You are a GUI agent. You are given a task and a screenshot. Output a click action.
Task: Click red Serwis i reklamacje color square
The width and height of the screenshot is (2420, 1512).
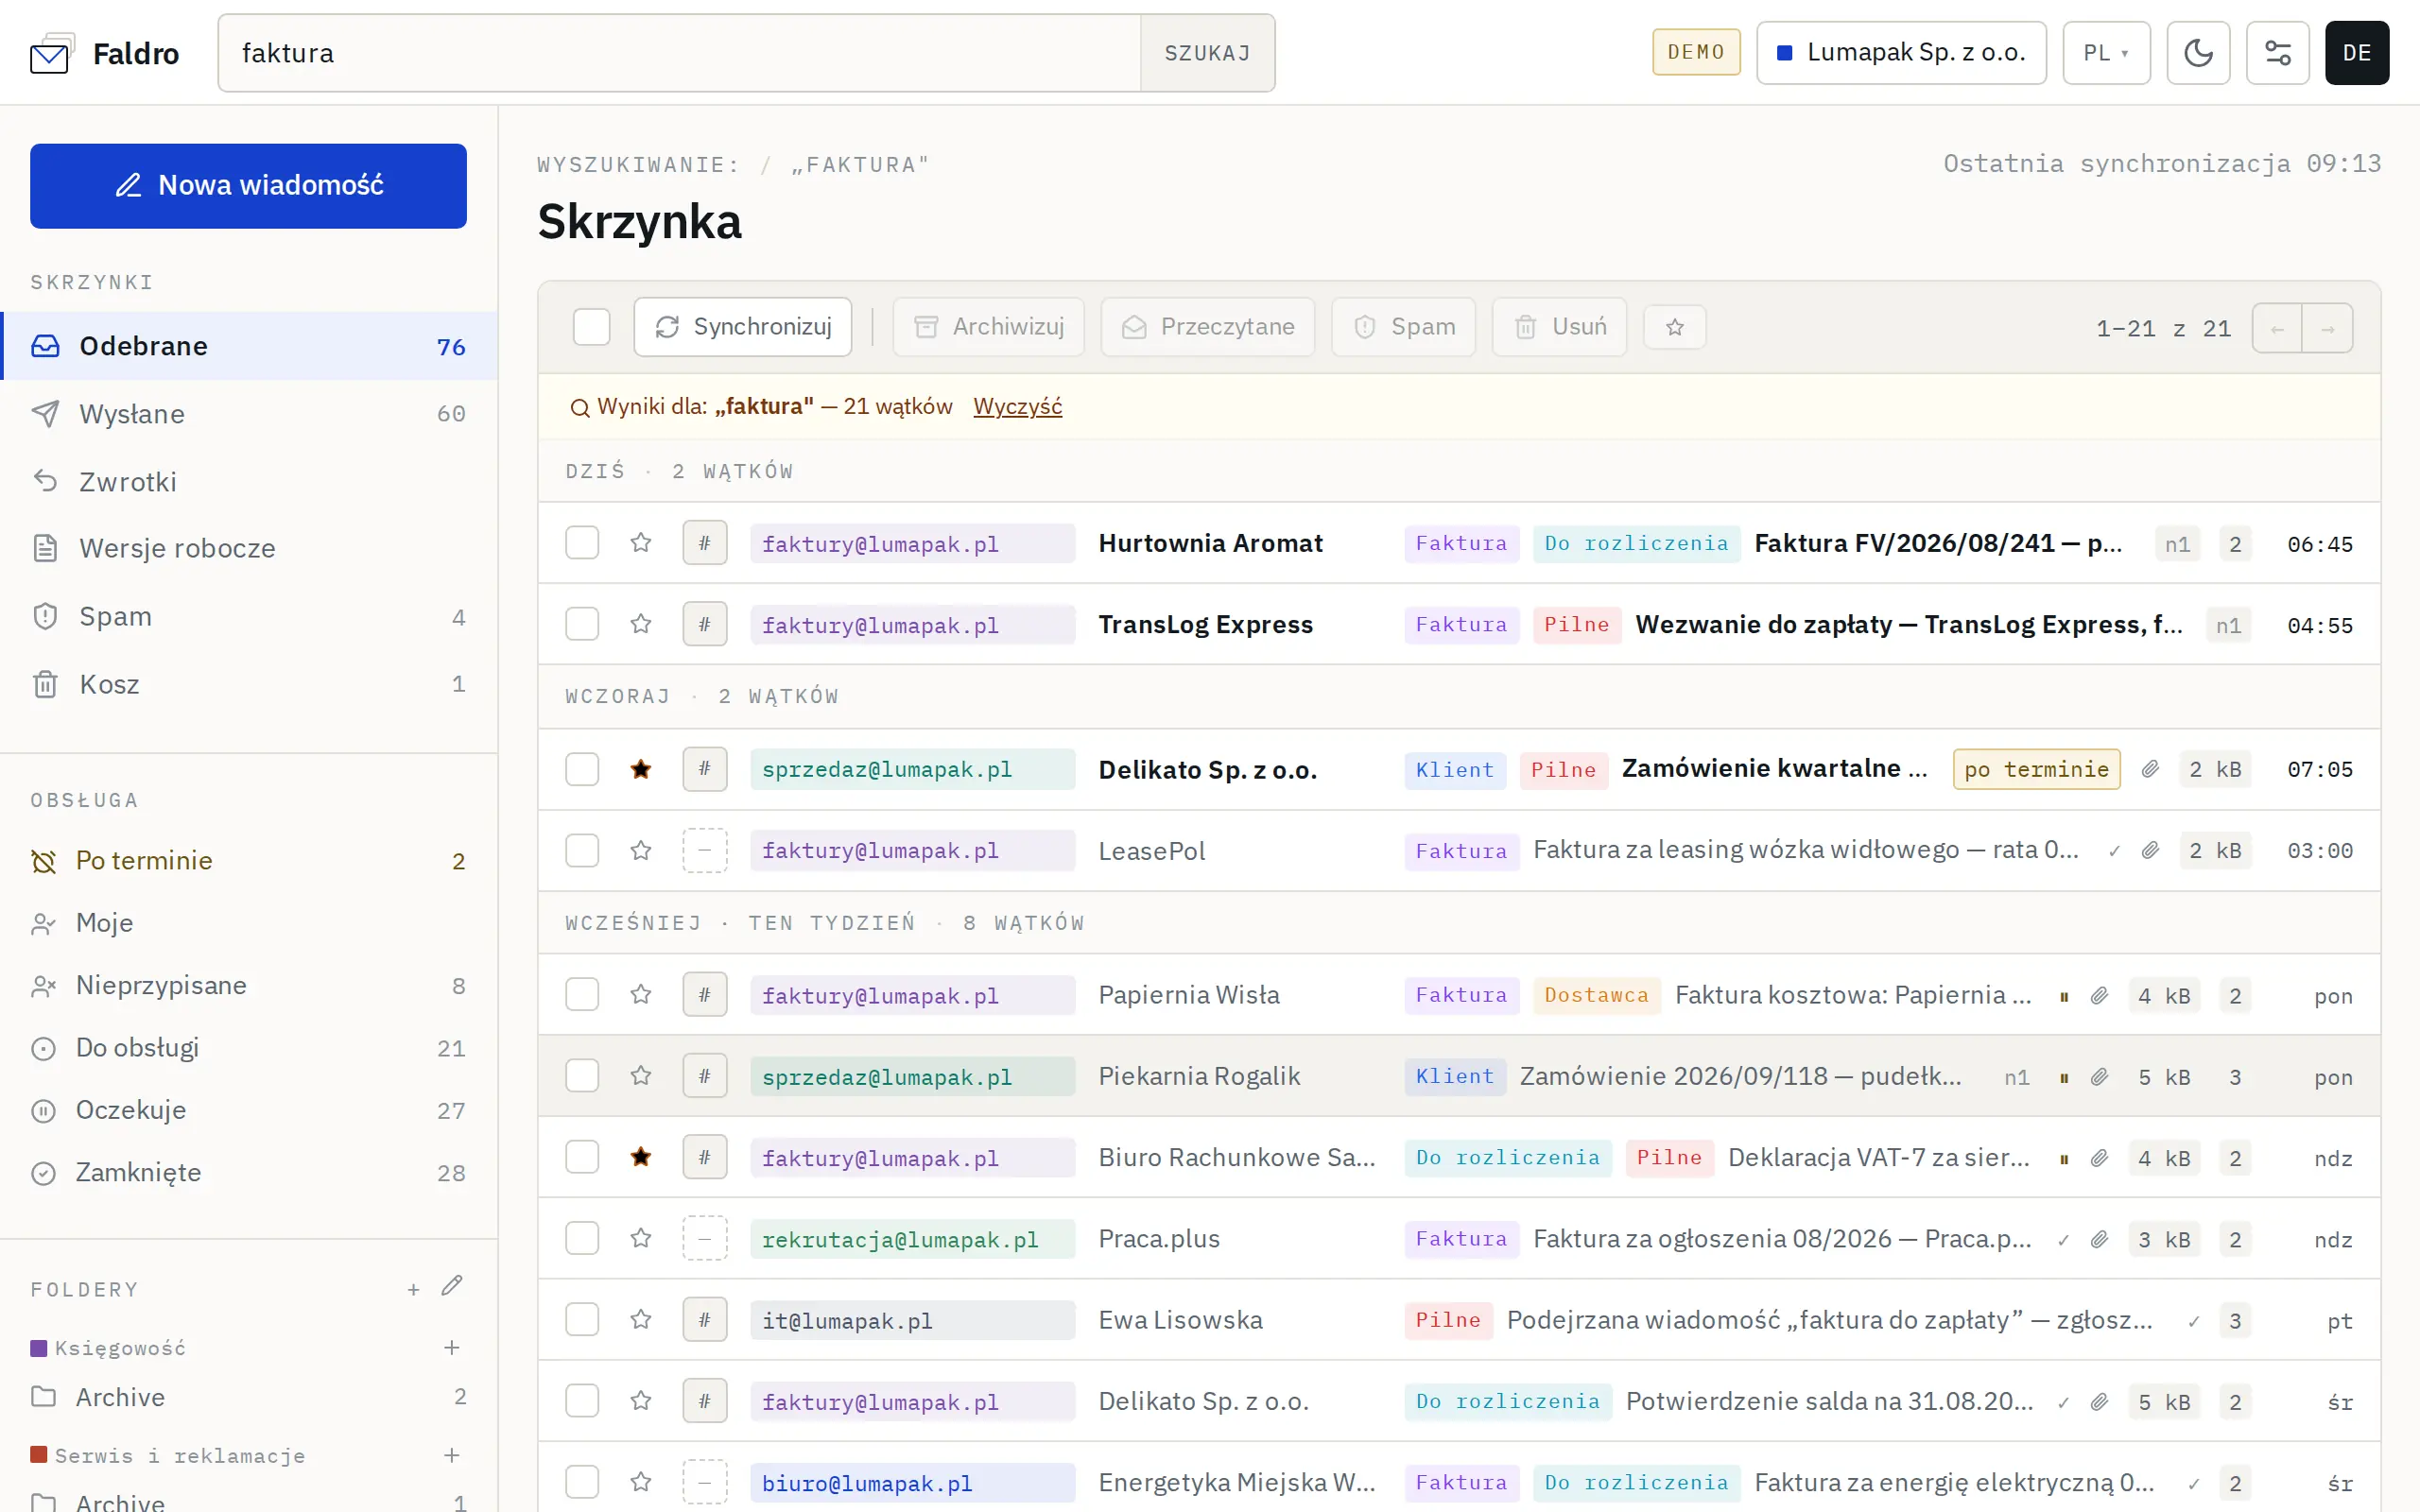(39, 1455)
